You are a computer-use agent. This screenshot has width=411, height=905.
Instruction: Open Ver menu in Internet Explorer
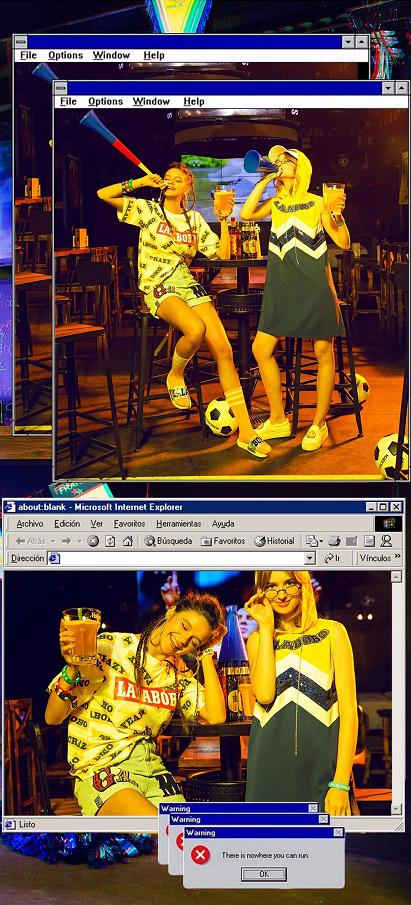click(96, 523)
